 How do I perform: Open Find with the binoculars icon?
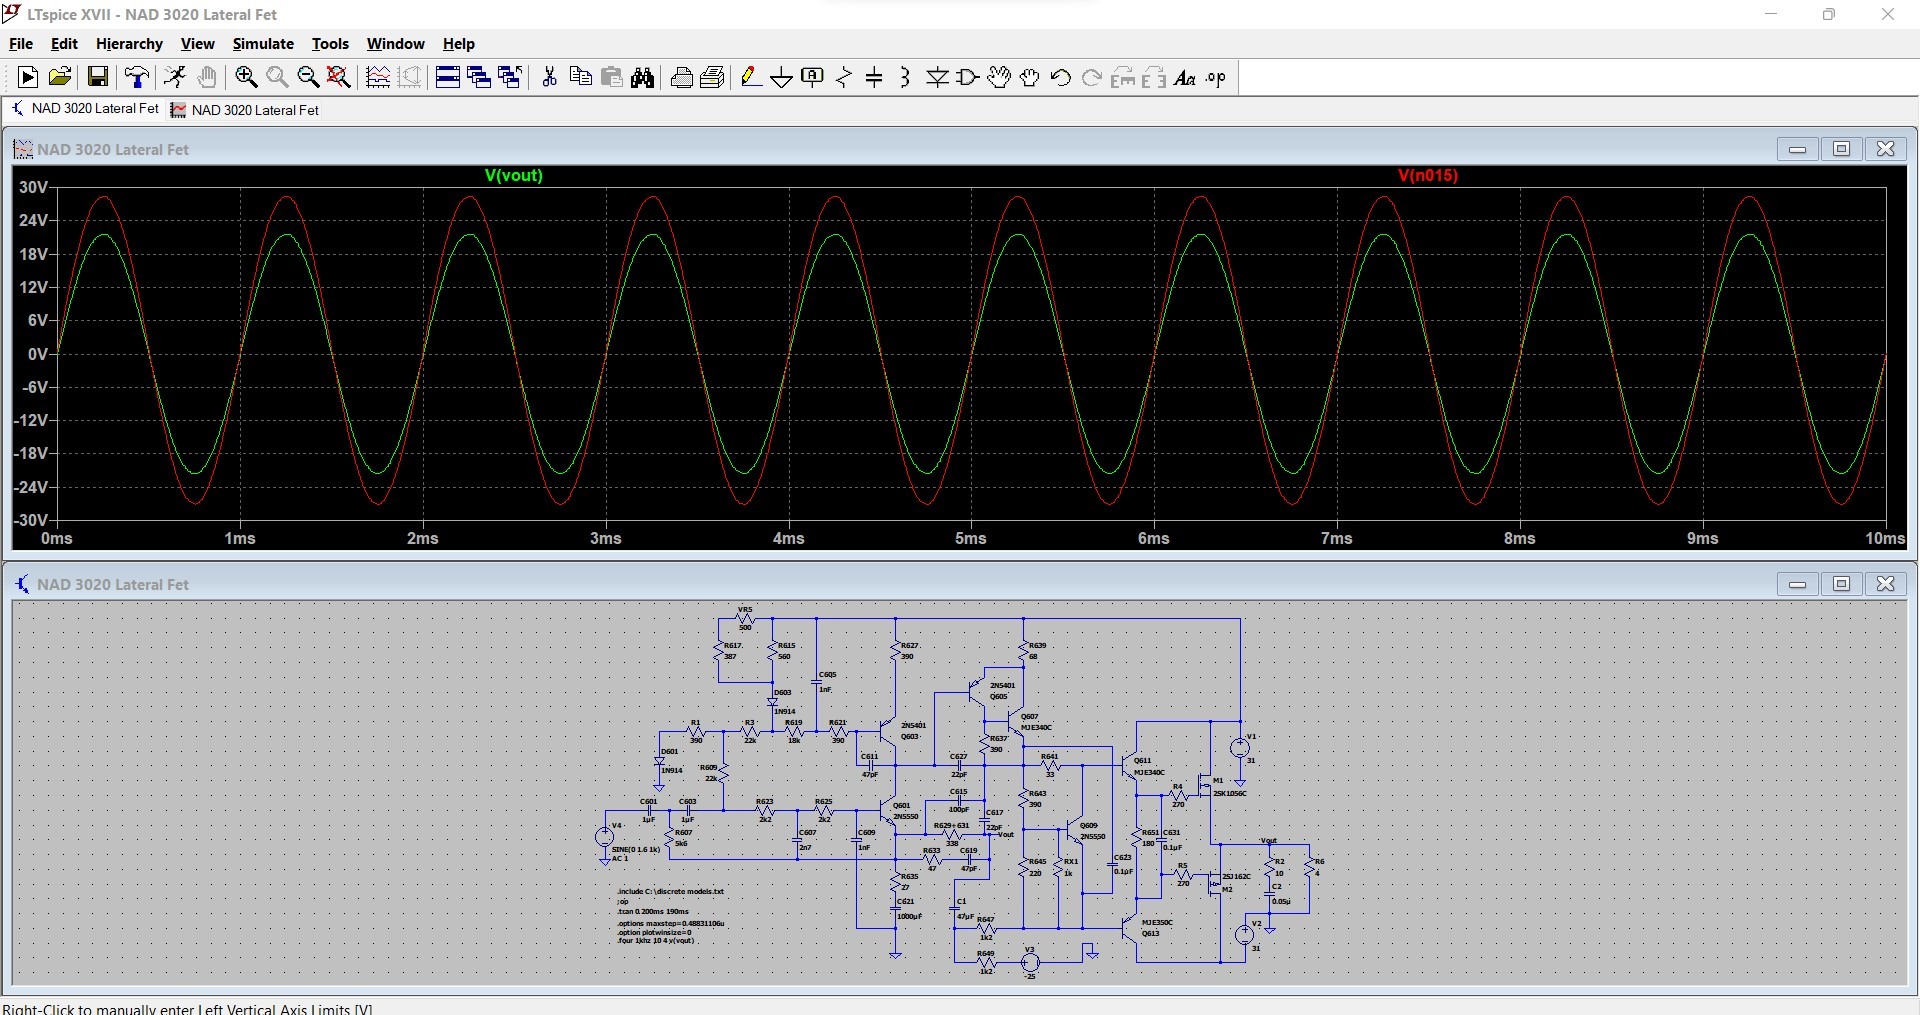[x=643, y=77]
